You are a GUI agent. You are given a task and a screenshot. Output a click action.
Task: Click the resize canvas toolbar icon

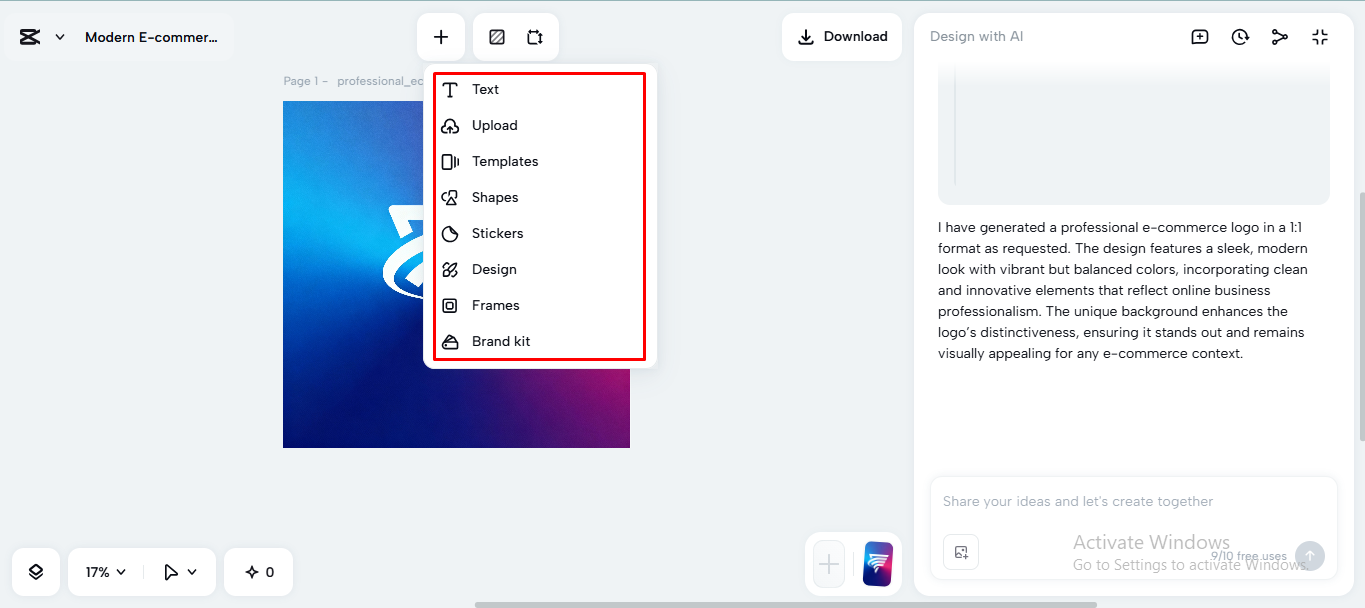point(535,36)
